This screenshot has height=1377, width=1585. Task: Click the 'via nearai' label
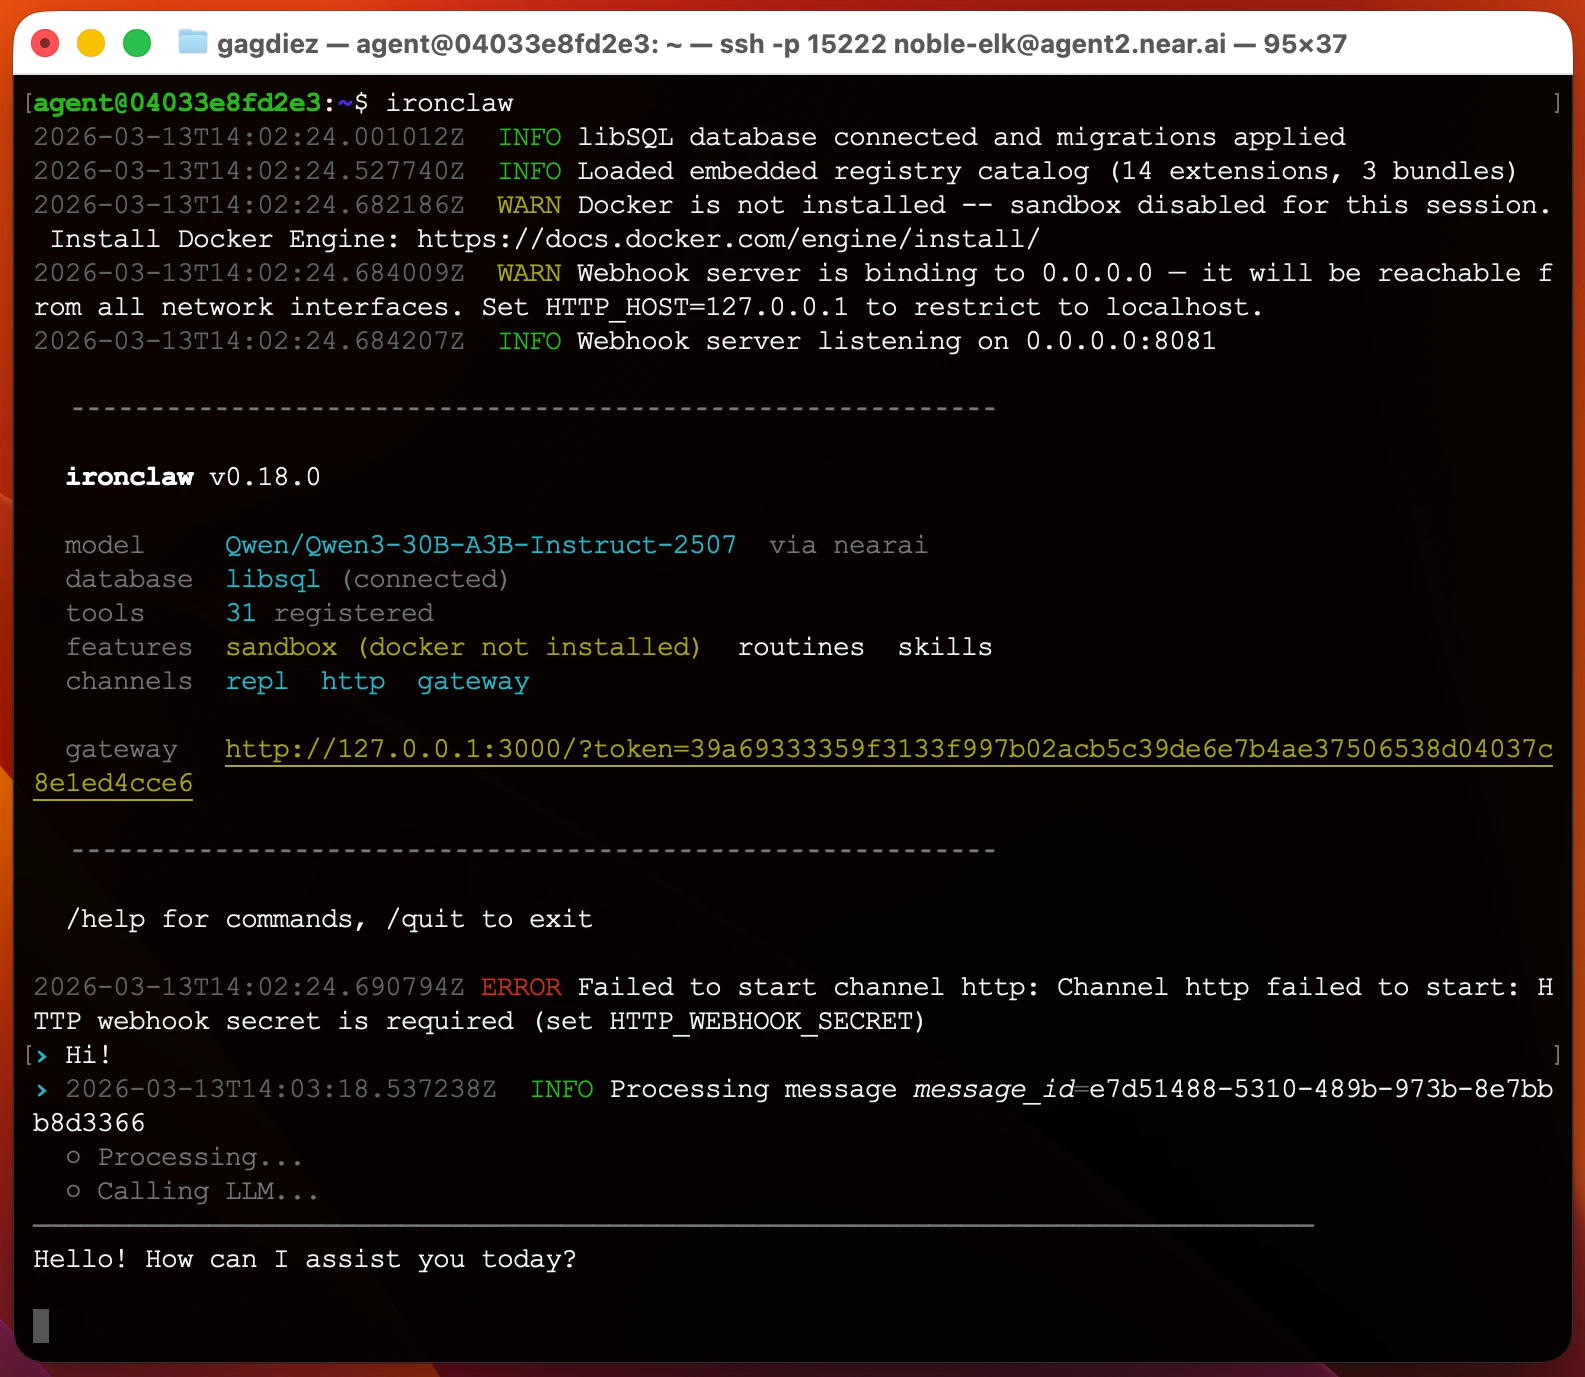click(x=848, y=545)
